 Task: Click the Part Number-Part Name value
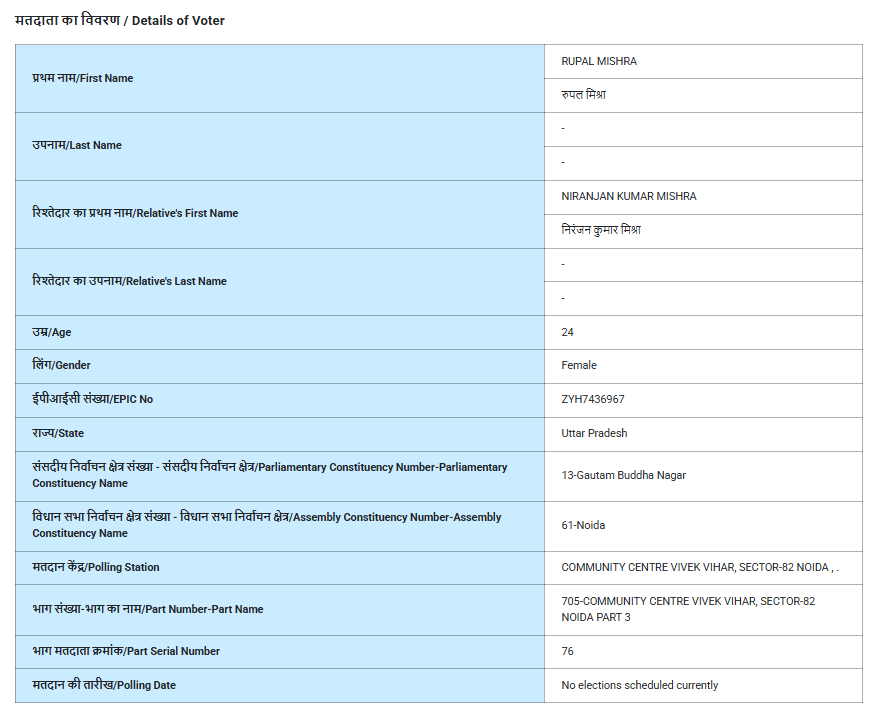pos(688,609)
